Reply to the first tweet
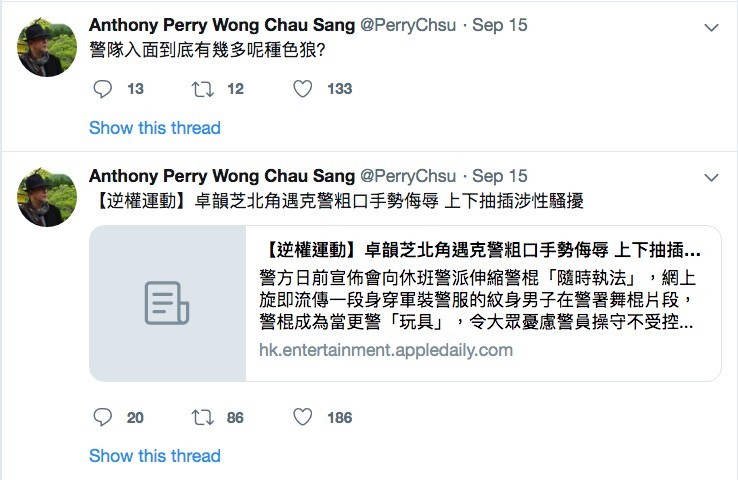 (x=103, y=89)
